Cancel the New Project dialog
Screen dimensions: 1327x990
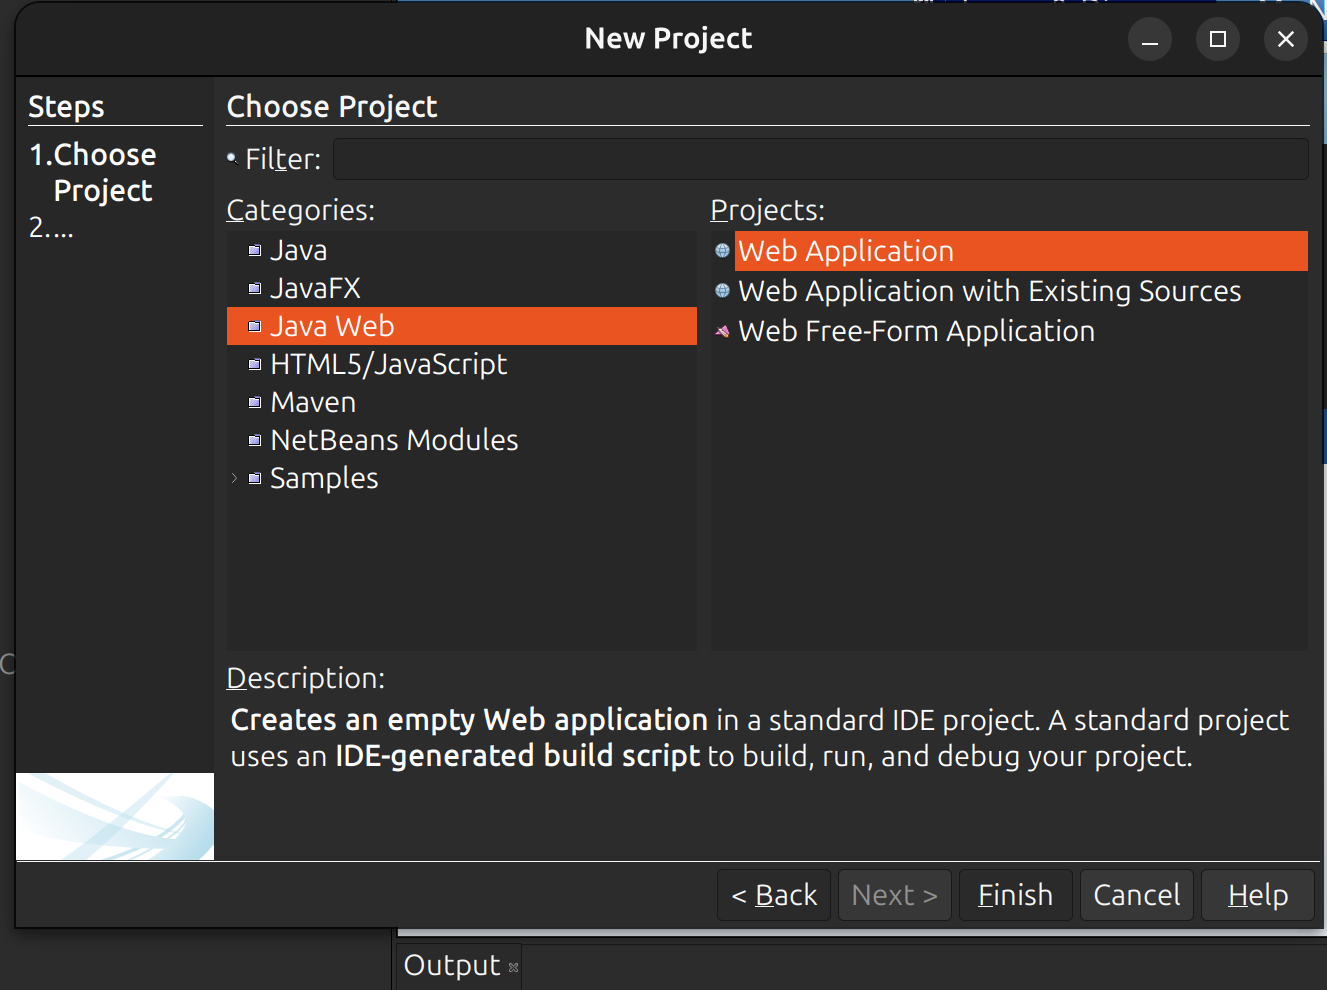click(x=1136, y=895)
